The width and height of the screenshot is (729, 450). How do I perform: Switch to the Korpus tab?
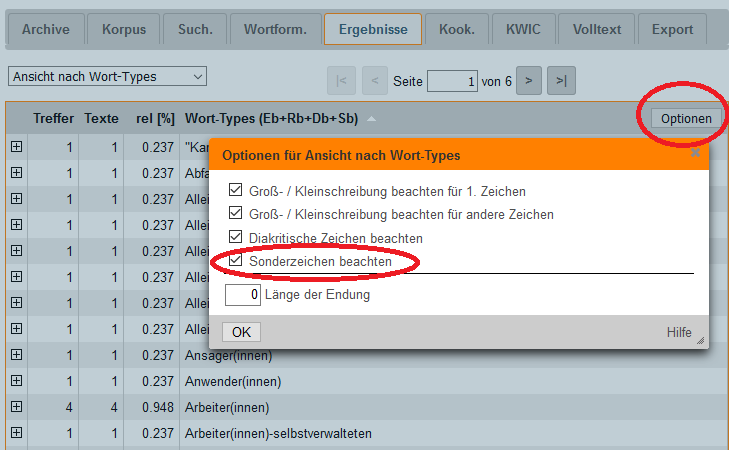[x=124, y=29]
